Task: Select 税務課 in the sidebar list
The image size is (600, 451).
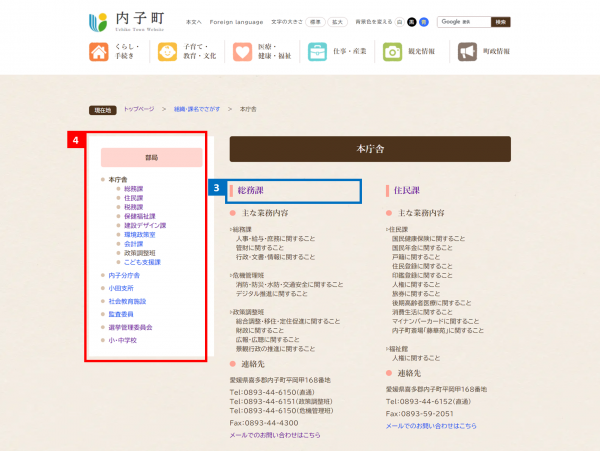Action: tap(134, 207)
